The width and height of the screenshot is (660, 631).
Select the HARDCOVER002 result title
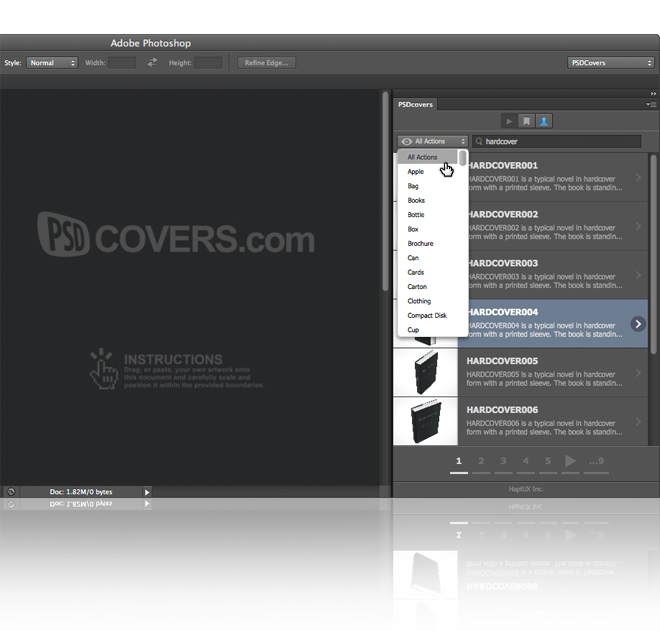click(x=503, y=214)
